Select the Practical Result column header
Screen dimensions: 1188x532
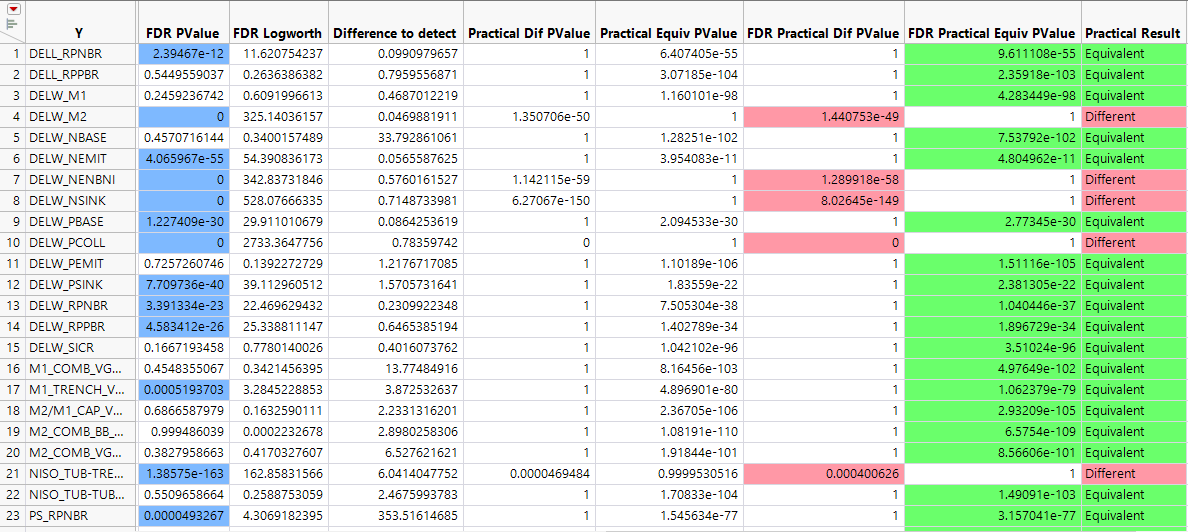pyautogui.click(x=1133, y=33)
